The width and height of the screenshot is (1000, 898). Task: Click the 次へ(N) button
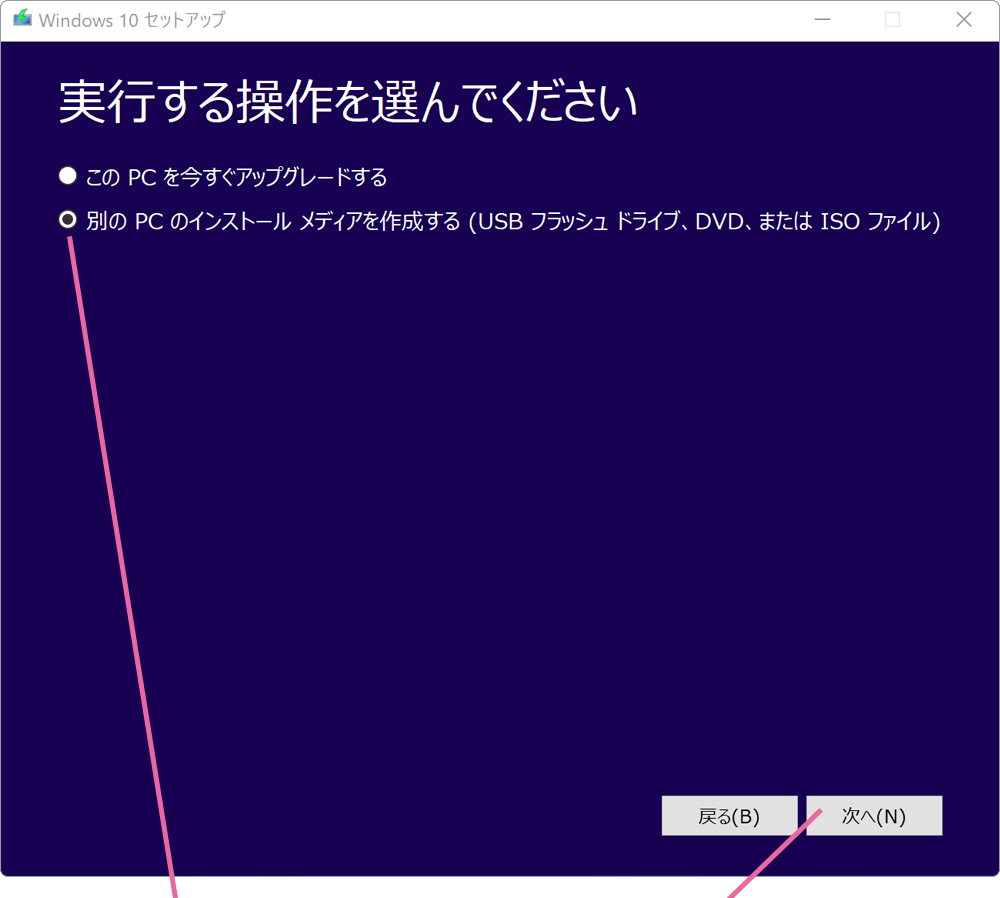coord(874,816)
